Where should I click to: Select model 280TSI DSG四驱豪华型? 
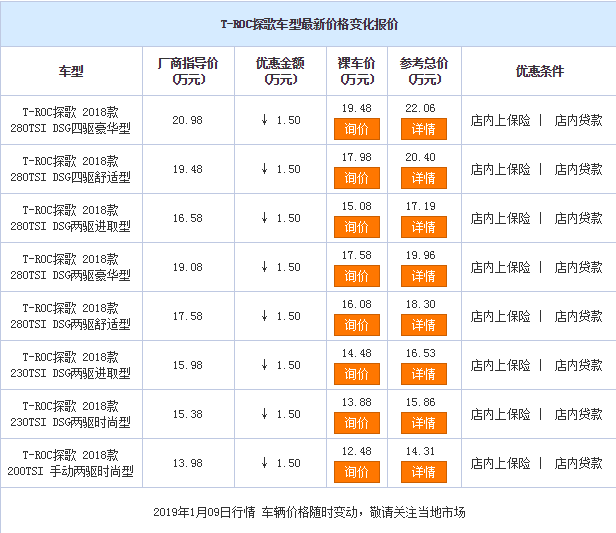point(70,120)
